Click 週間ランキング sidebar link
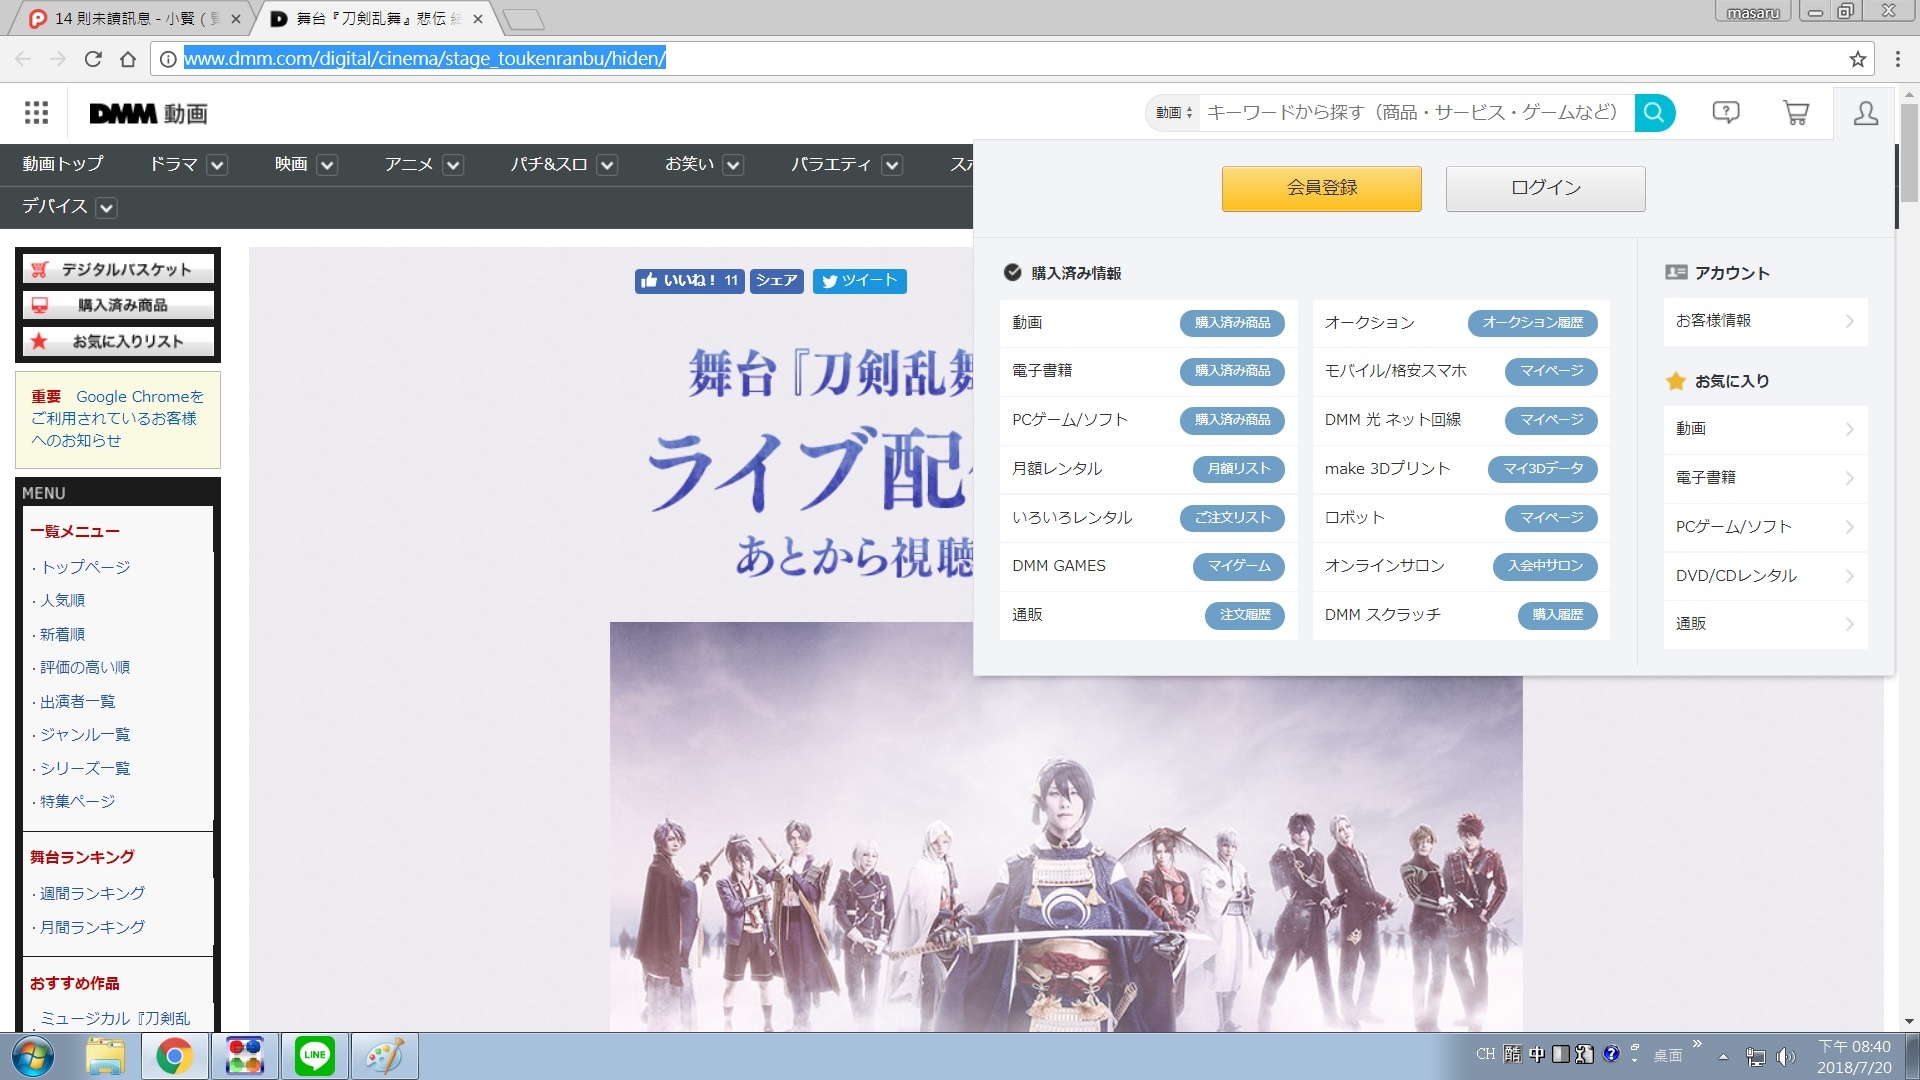Image resolution: width=1920 pixels, height=1080 pixels. pyautogui.click(x=92, y=893)
